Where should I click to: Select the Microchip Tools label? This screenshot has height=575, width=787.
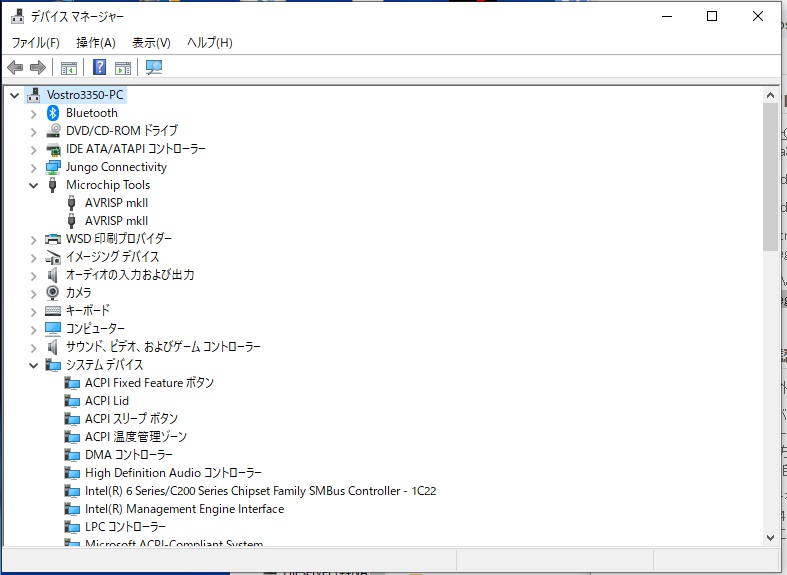point(108,185)
